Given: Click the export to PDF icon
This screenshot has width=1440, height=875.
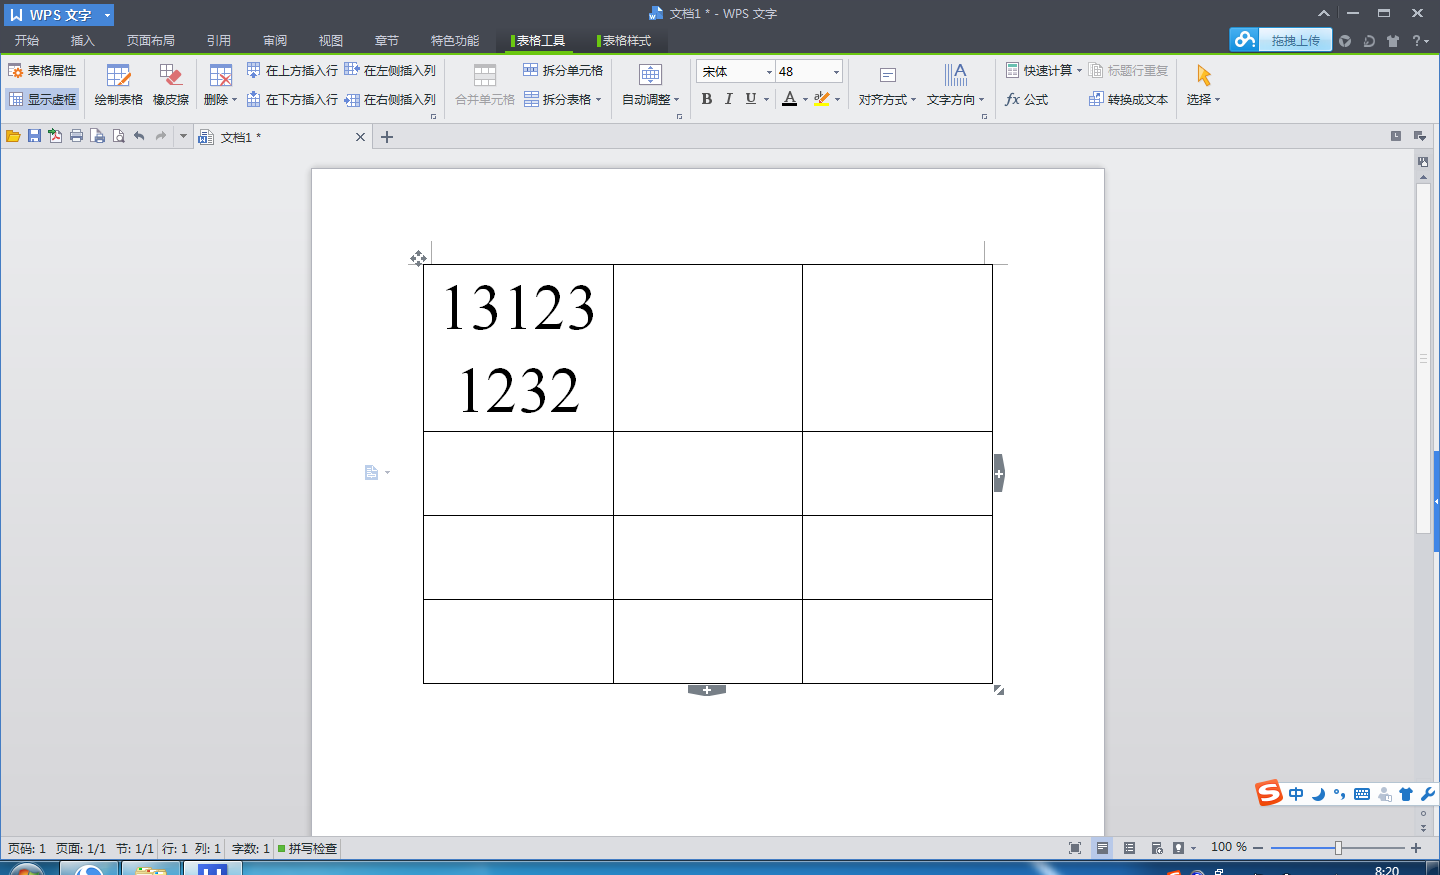Looking at the screenshot, I should pyautogui.click(x=55, y=136).
